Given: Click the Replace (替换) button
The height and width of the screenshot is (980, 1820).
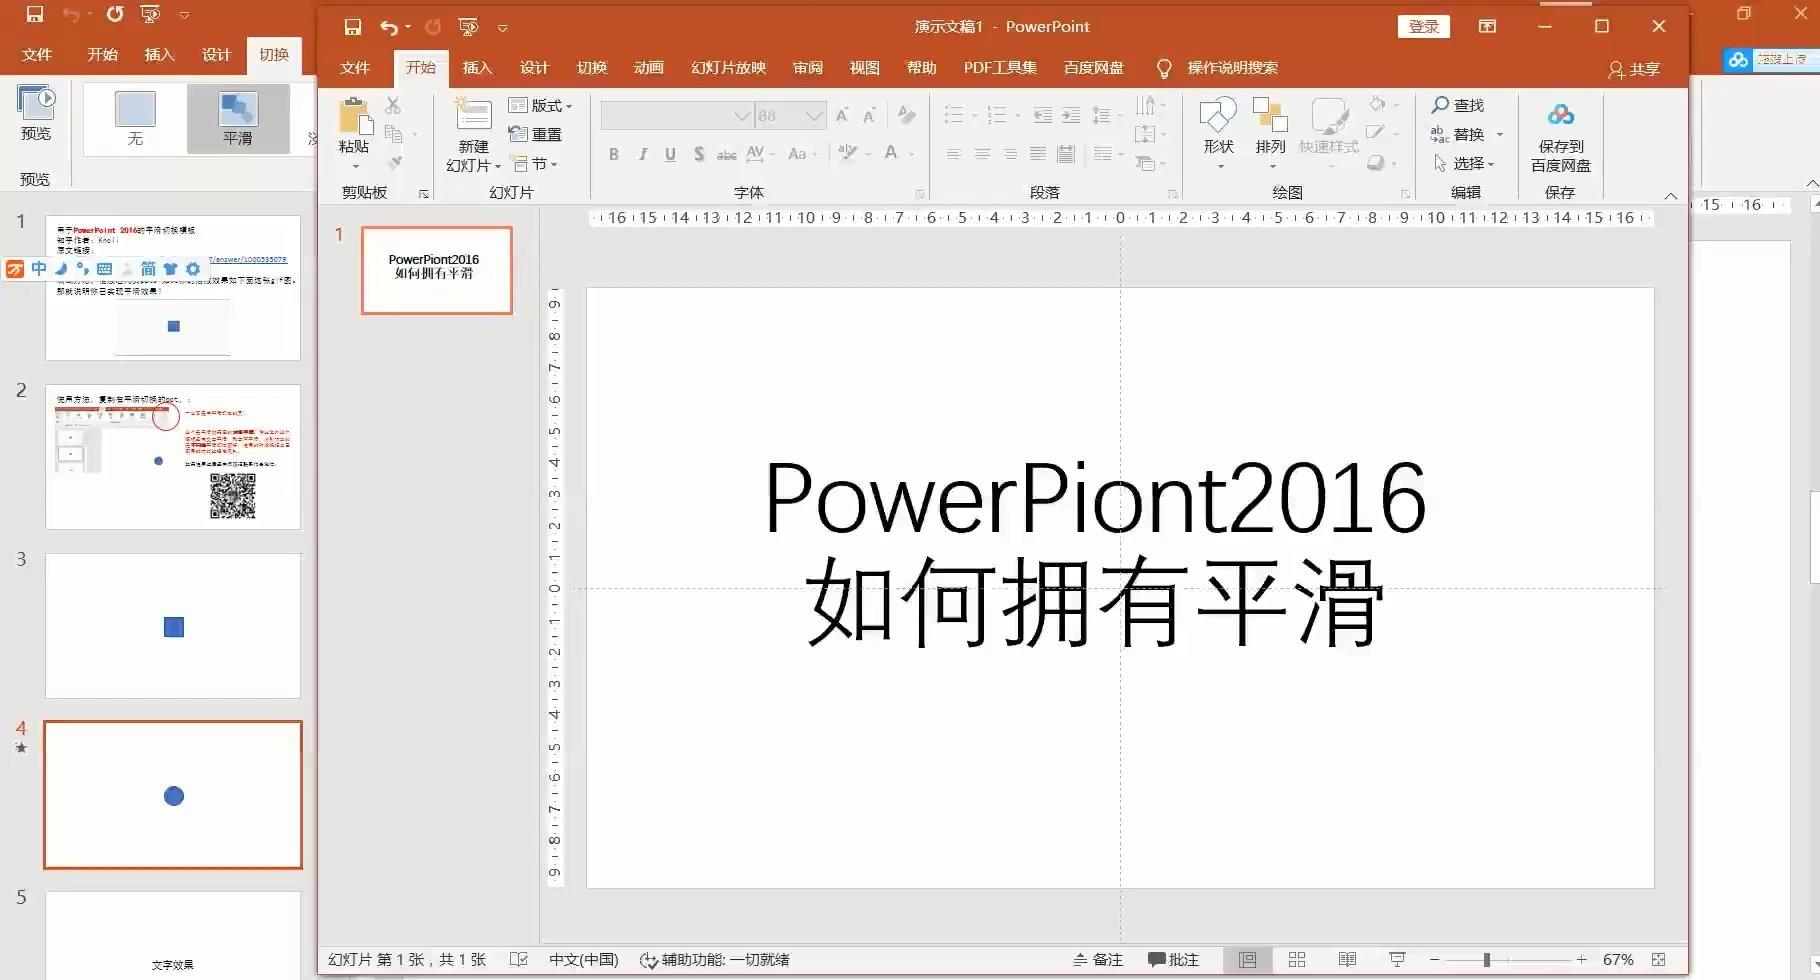Looking at the screenshot, I should (1458, 134).
